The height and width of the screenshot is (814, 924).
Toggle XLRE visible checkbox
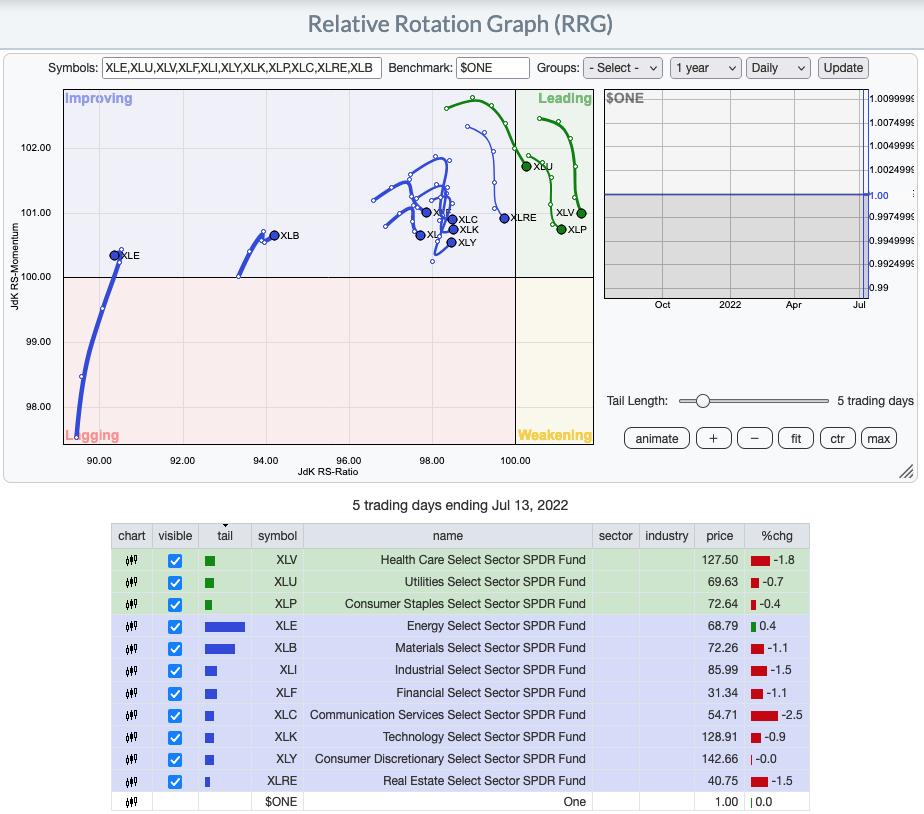[x=175, y=781]
